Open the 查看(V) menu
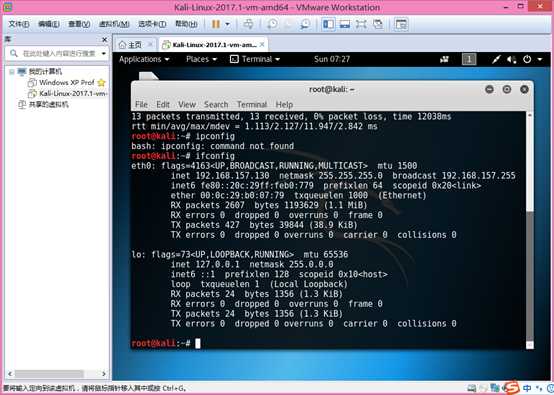Viewport: 554px width, 395px height. click(x=79, y=24)
